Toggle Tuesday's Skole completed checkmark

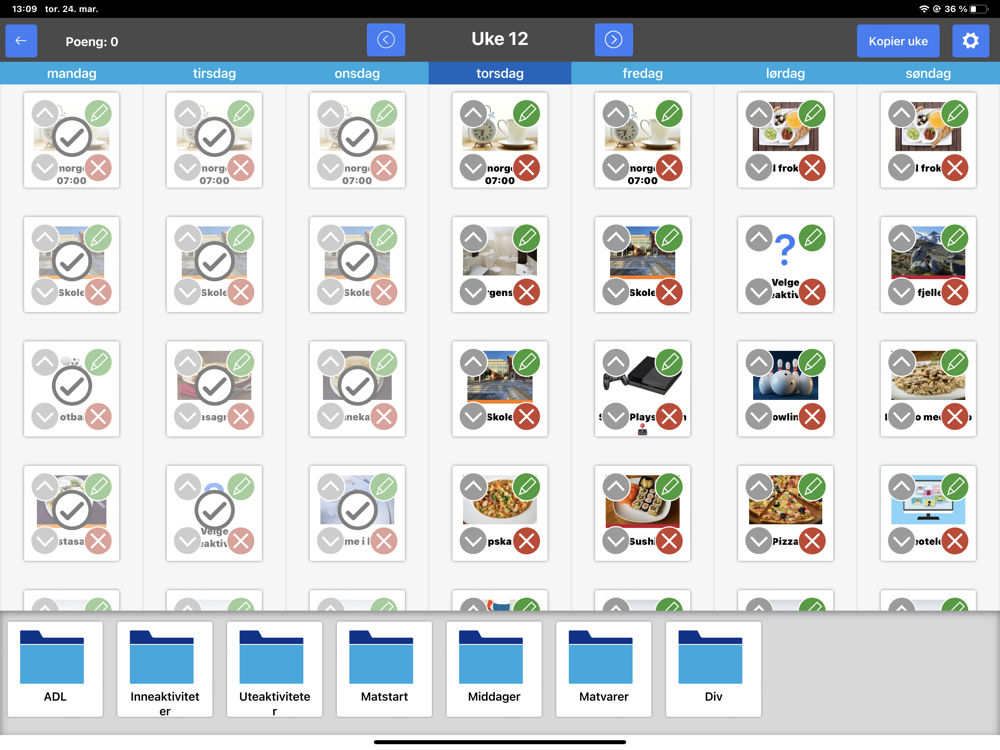(214, 261)
